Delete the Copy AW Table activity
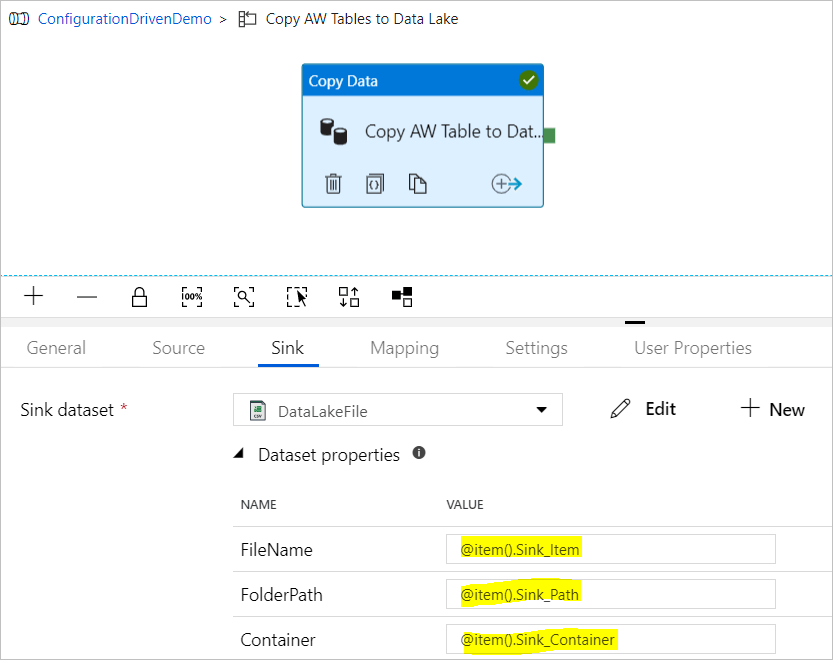833x660 pixels. 333,184
